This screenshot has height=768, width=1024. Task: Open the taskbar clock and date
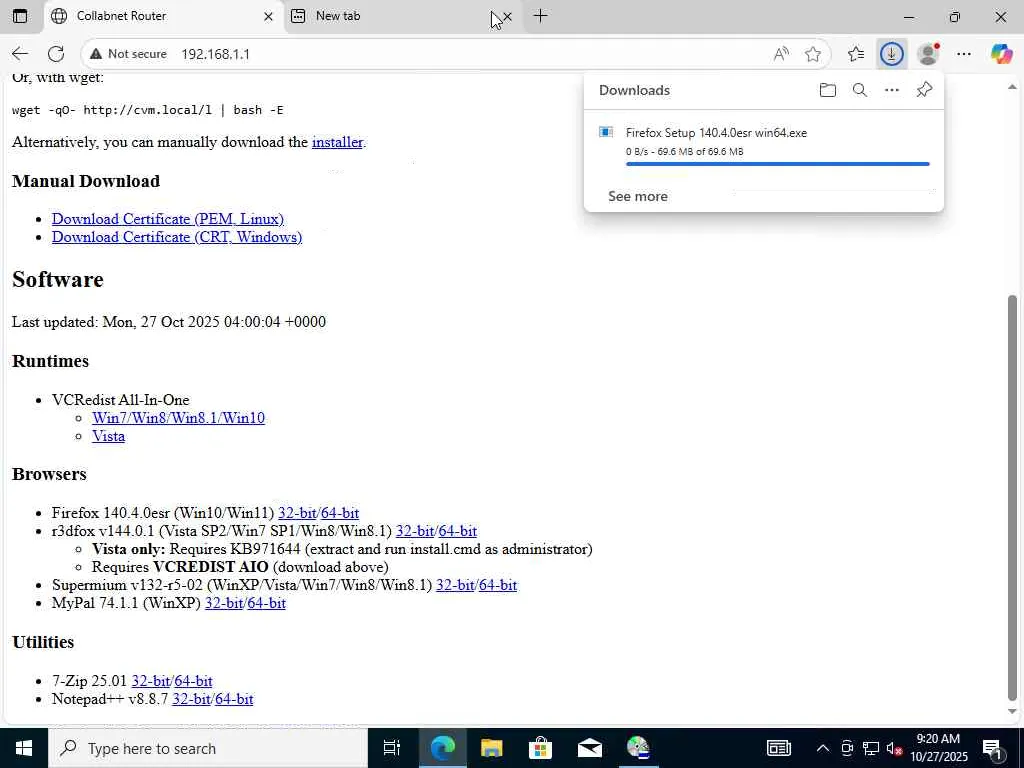tap(938, 748)
